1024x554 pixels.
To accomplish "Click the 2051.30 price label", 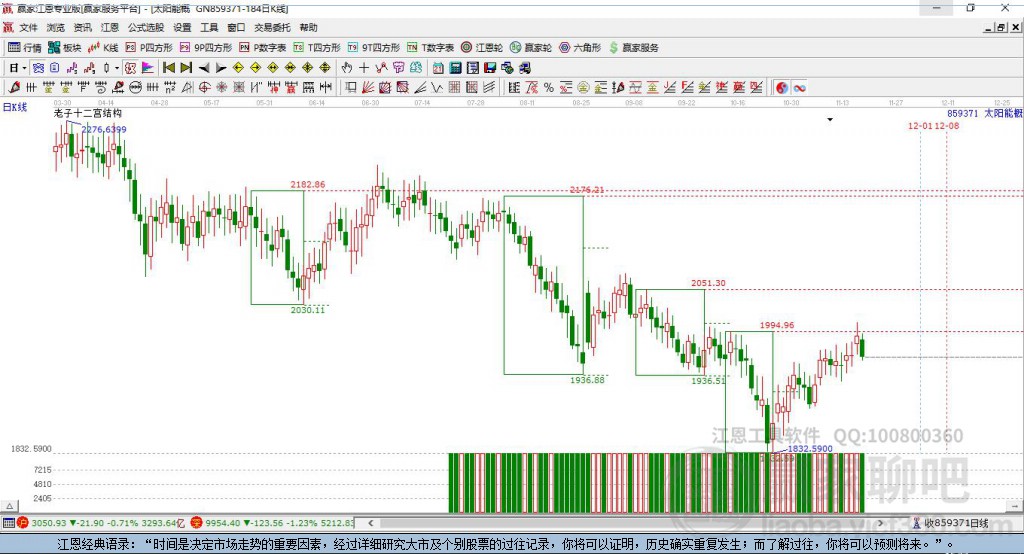I will (709, 283).
